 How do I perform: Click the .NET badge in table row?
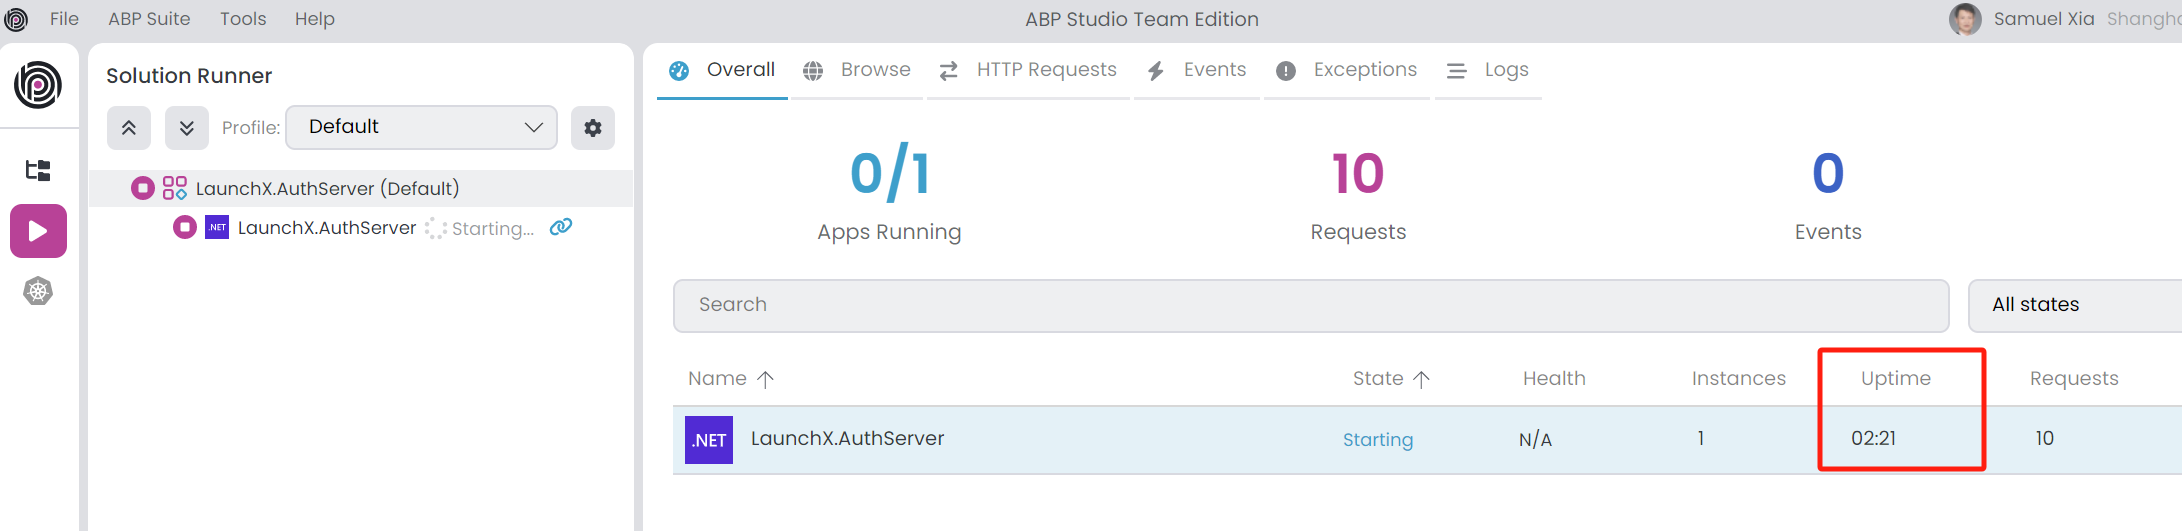pos(709,440)
